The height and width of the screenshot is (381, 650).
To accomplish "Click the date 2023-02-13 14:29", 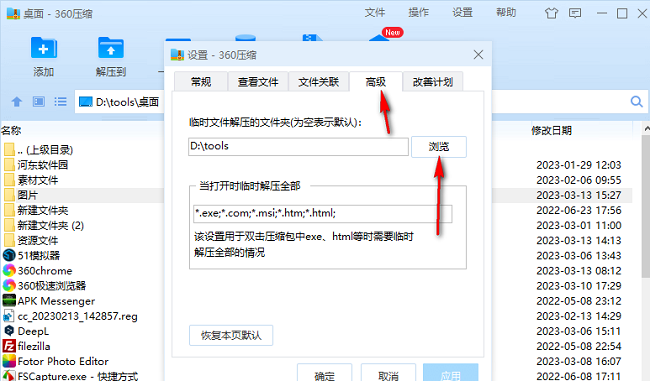I will point(579,316).
